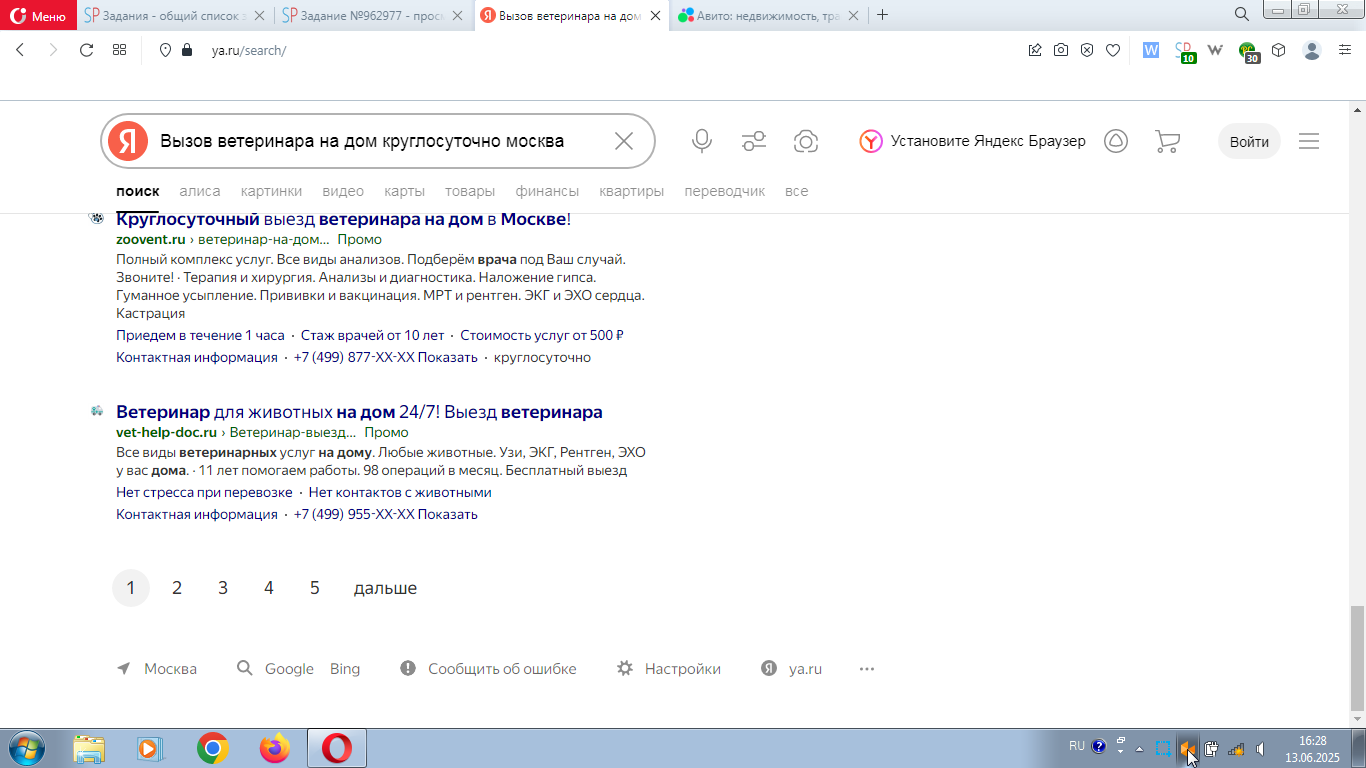
Task: Open the ad blocker shield icon
Action: click(1087, 50)
